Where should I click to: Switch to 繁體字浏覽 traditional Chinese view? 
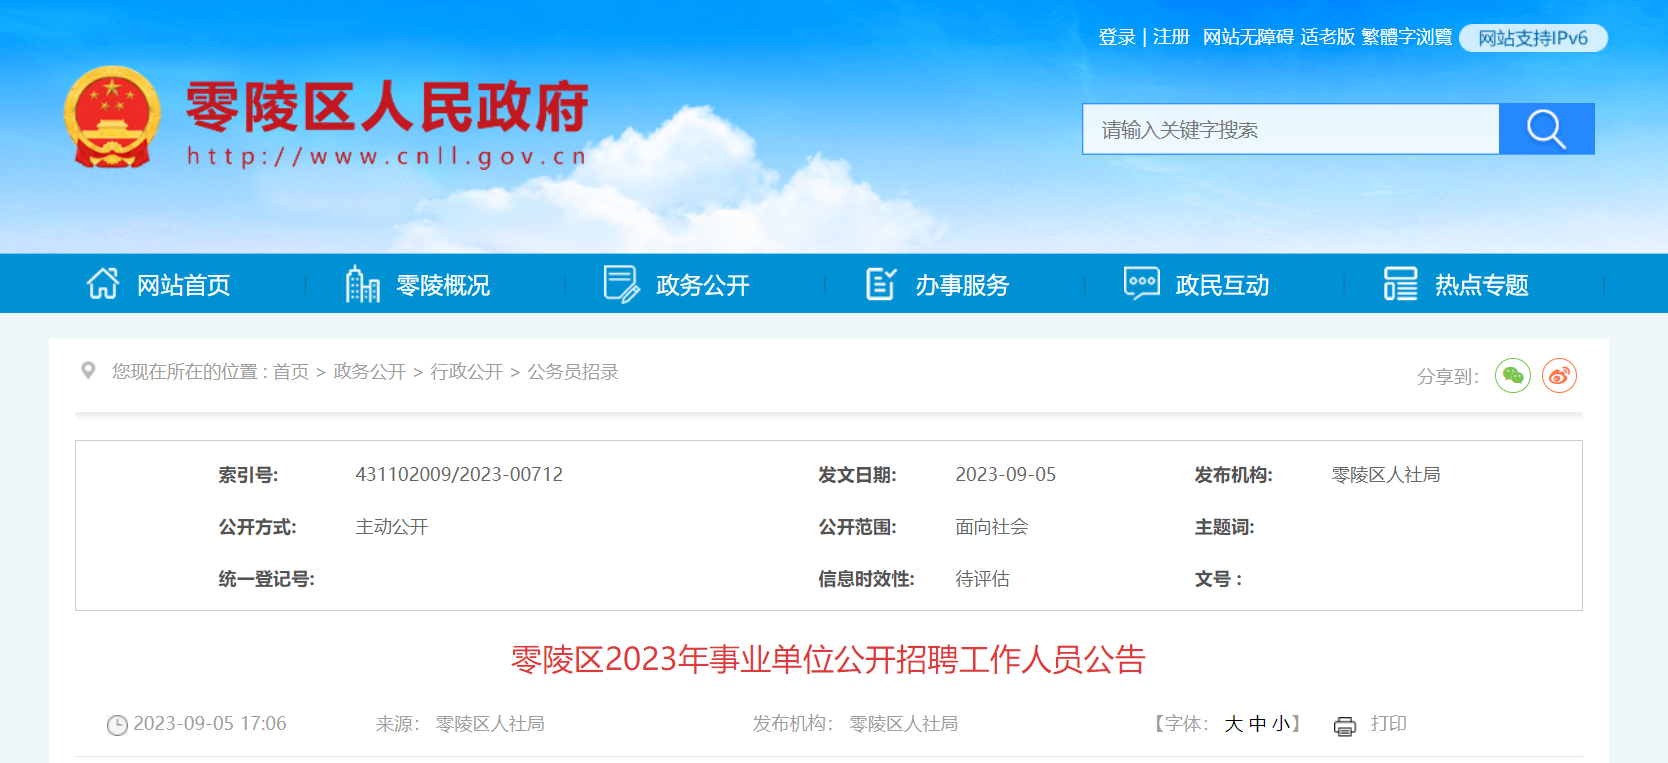pyautogui.click(x=1406, y=37)
